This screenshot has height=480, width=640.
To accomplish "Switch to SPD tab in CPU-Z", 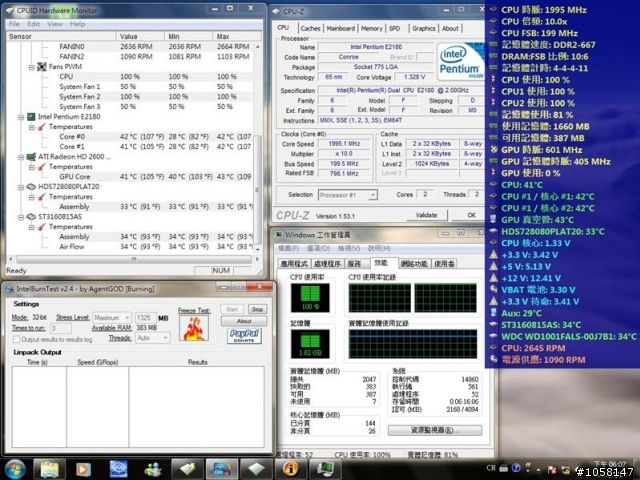I will click(395, 28).
